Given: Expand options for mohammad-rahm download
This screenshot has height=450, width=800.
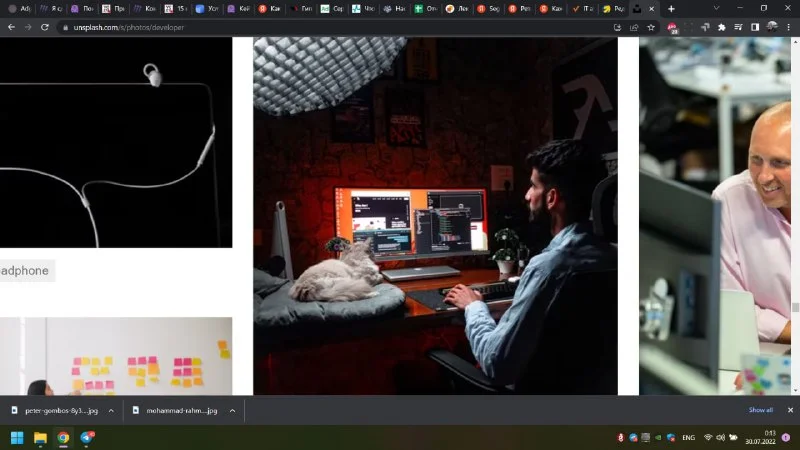Looking at the screenshot, I should [232, 410].
